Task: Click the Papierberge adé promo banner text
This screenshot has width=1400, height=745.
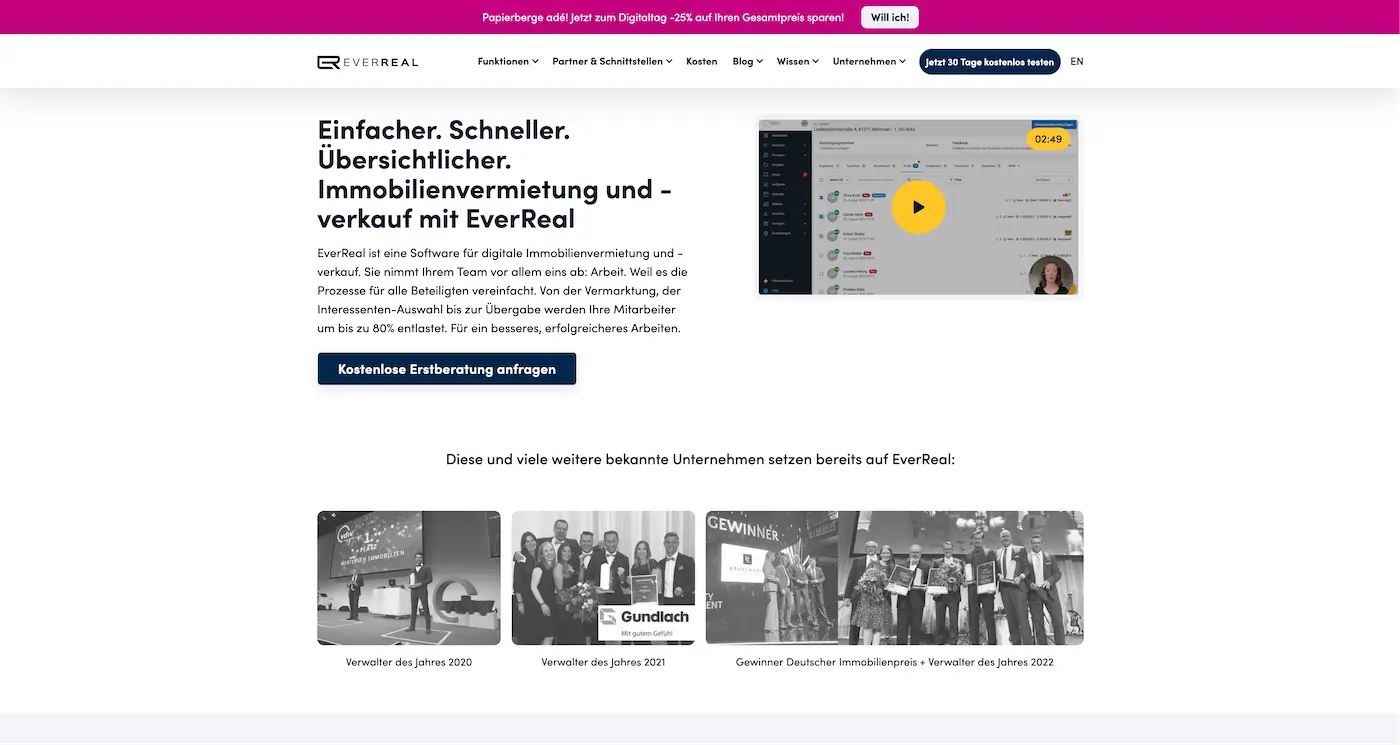Action: point(663,17)
